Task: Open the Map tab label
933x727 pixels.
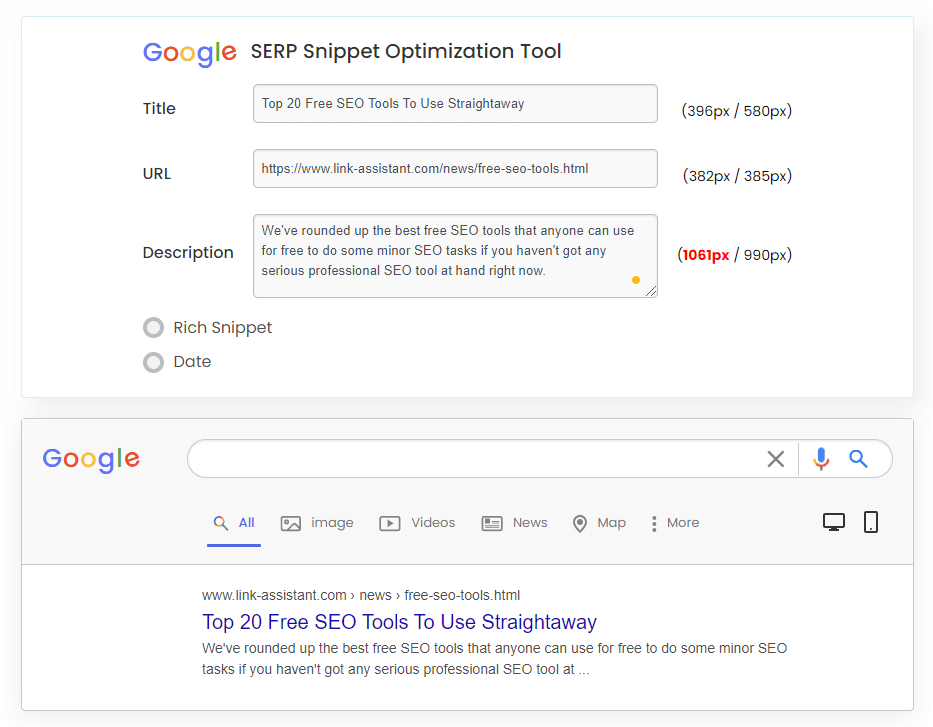Action: tap(612, 523)
